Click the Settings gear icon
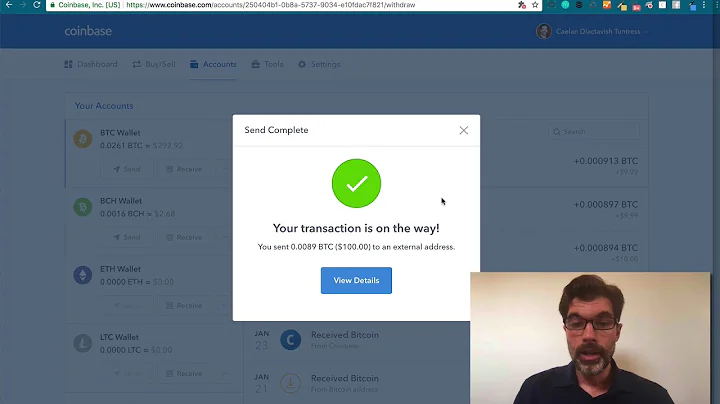This screenshot has width=720, height=404. pos(302,64)
